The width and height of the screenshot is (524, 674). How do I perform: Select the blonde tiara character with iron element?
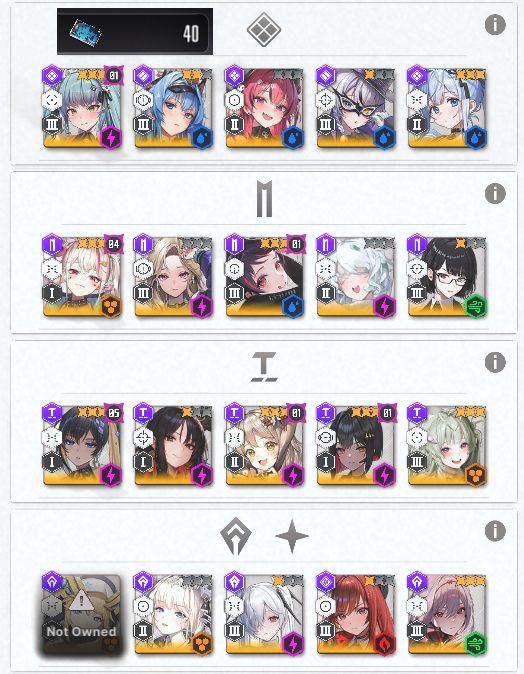point(173,614)
